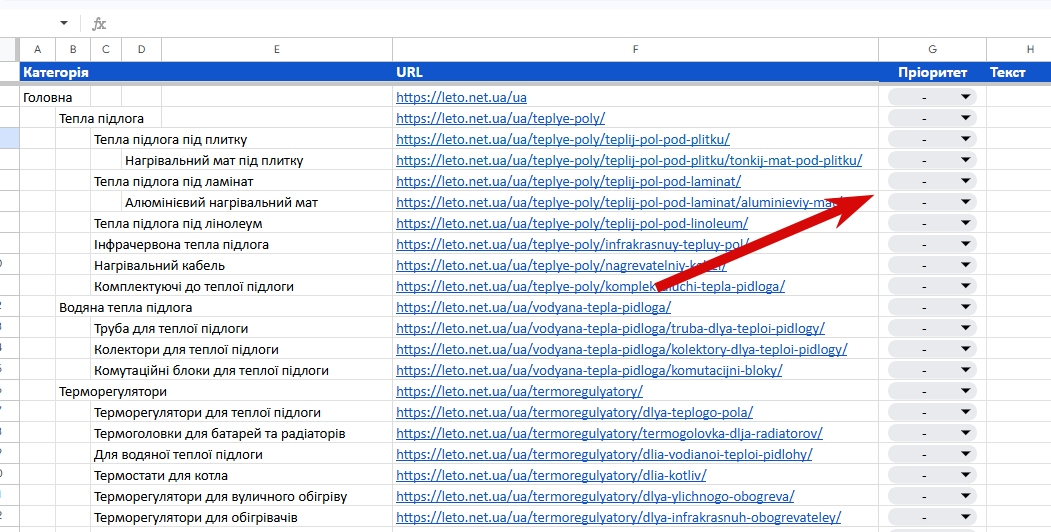Select the Головна cell
Viewport: 1051px width, 532px height.
48,97
